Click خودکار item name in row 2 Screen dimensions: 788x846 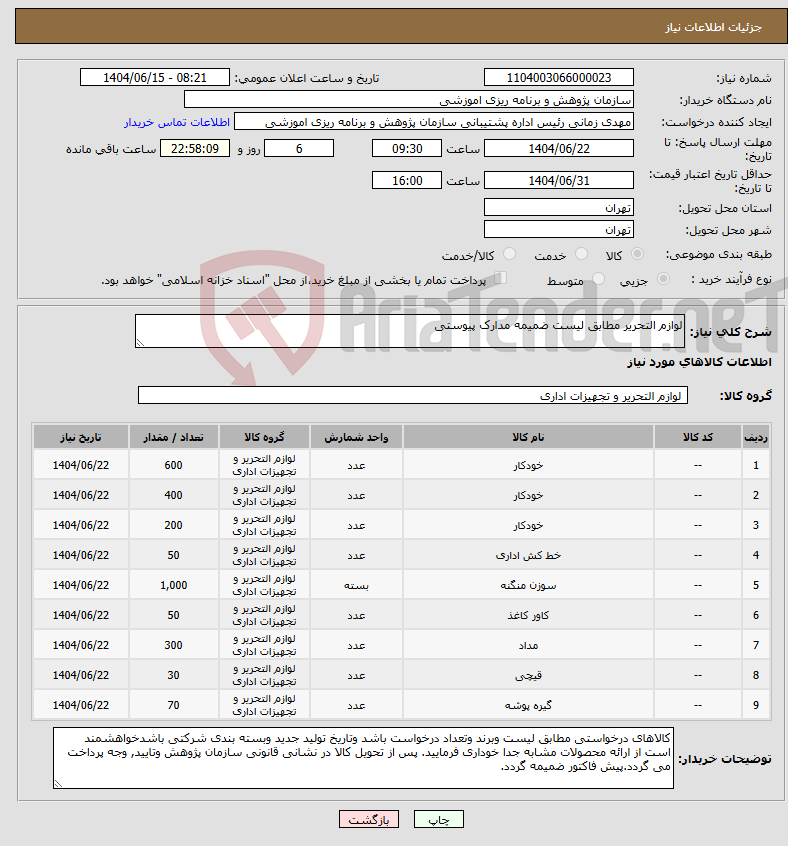point(528,495)
